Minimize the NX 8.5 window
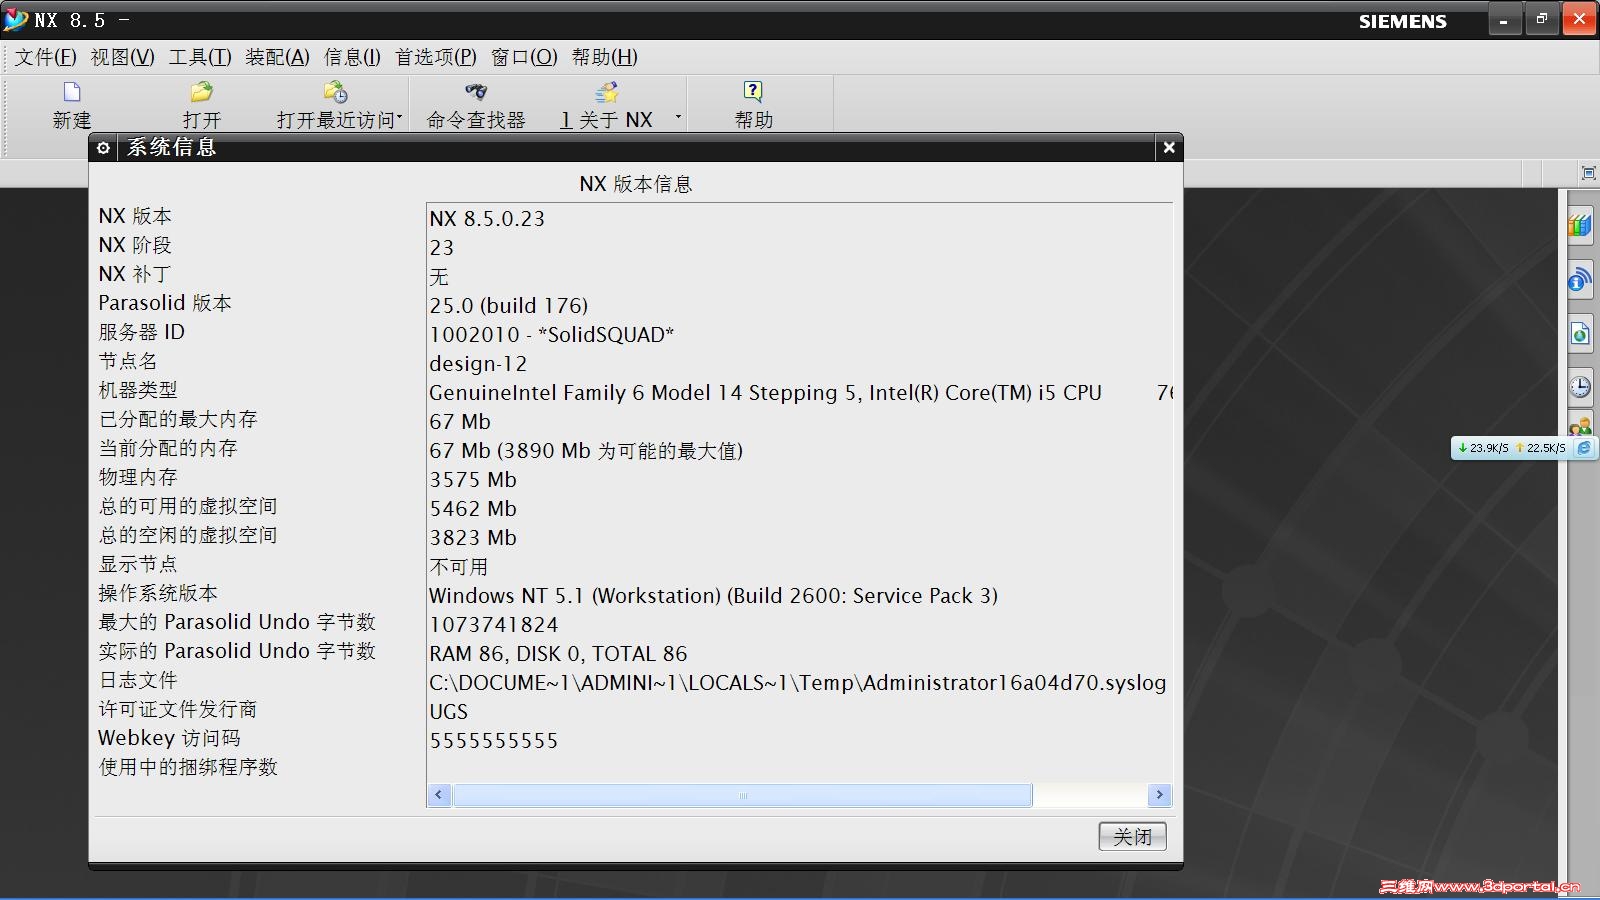The image size is (1600, 900). 1504,20
